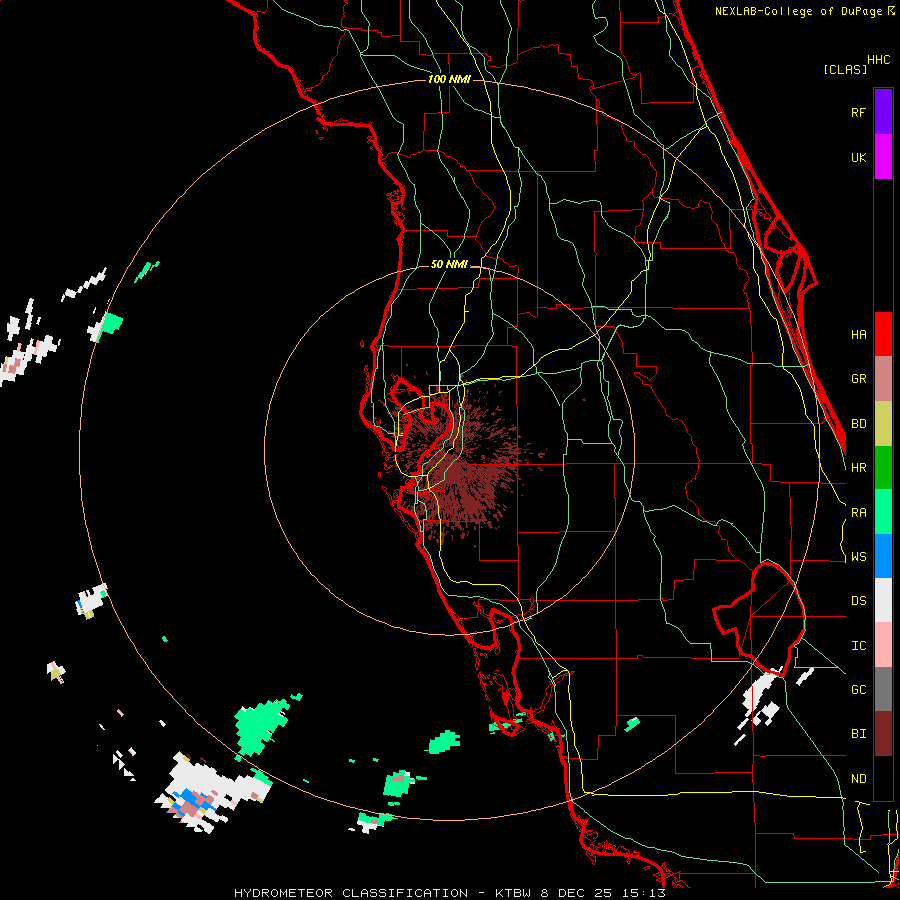Select the red HA legend swatch
This screenshot has height=900, width=900.
(883, 334)
